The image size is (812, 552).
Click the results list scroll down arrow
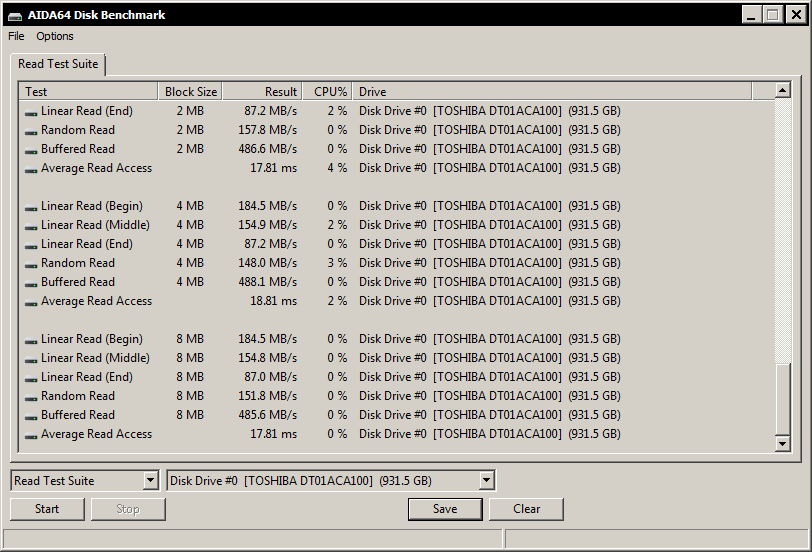point(782,444)
